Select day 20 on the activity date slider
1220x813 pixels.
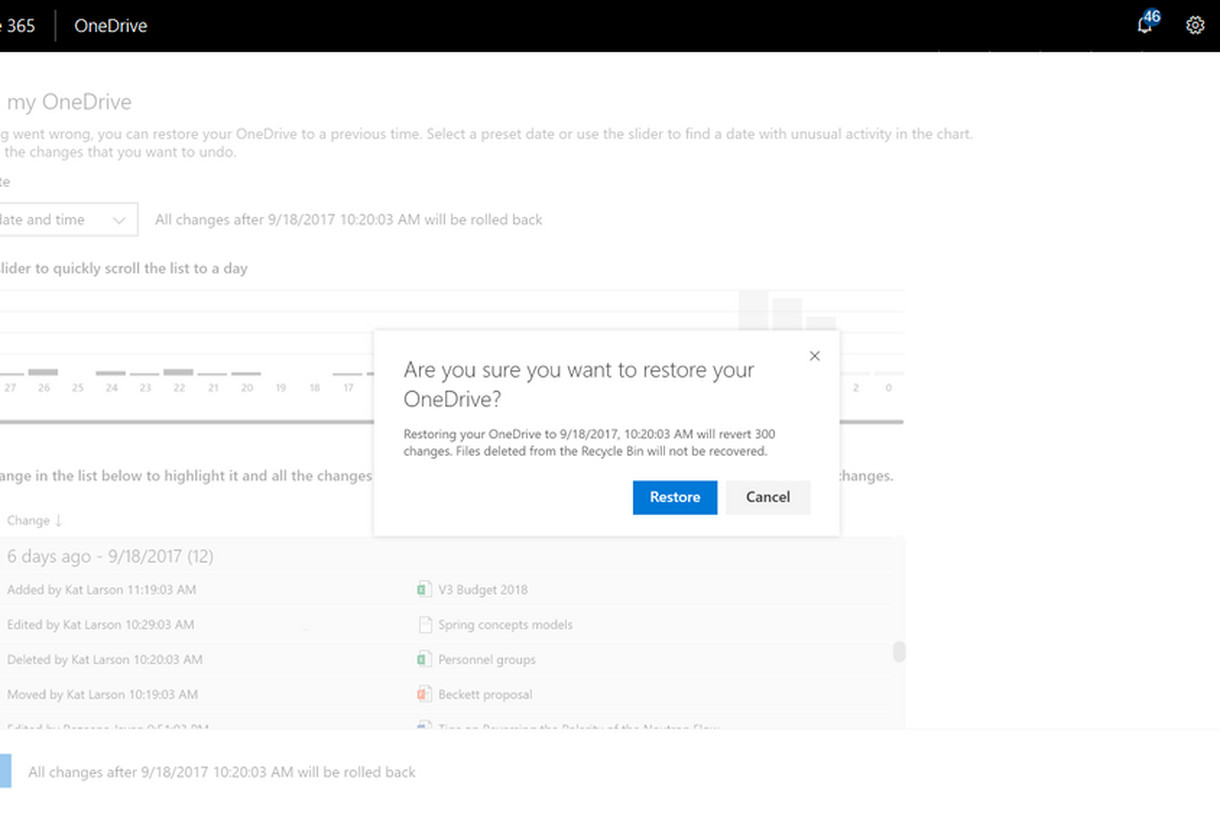(x=246, y=387)
